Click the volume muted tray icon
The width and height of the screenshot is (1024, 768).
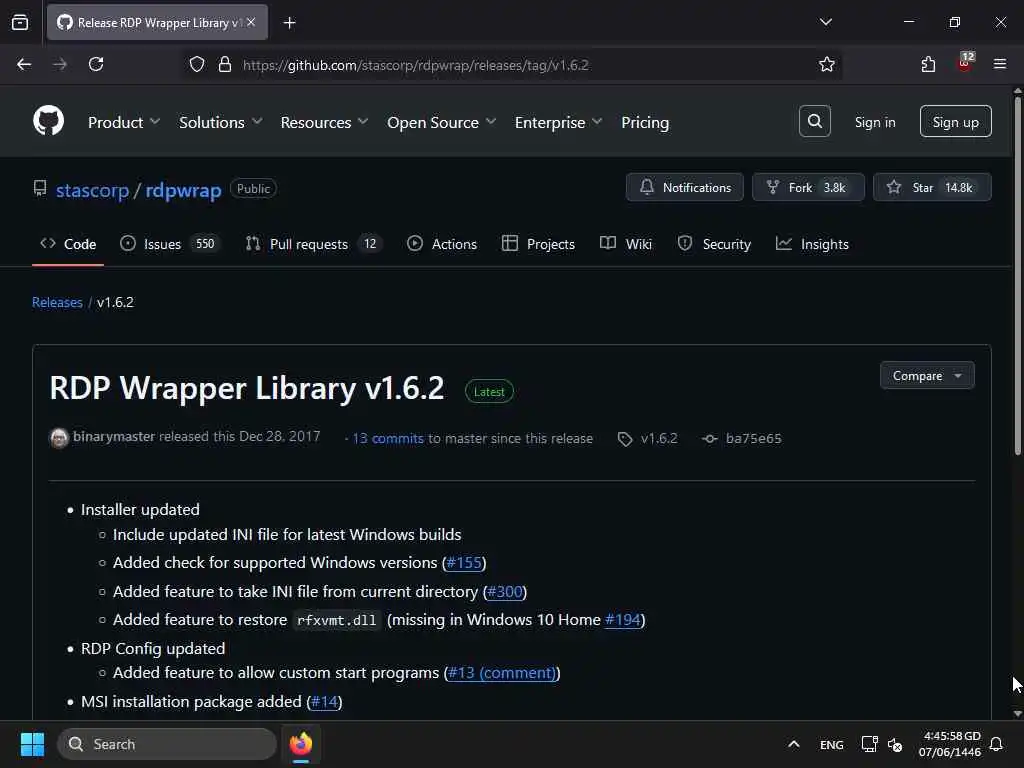tap(895, 744)
